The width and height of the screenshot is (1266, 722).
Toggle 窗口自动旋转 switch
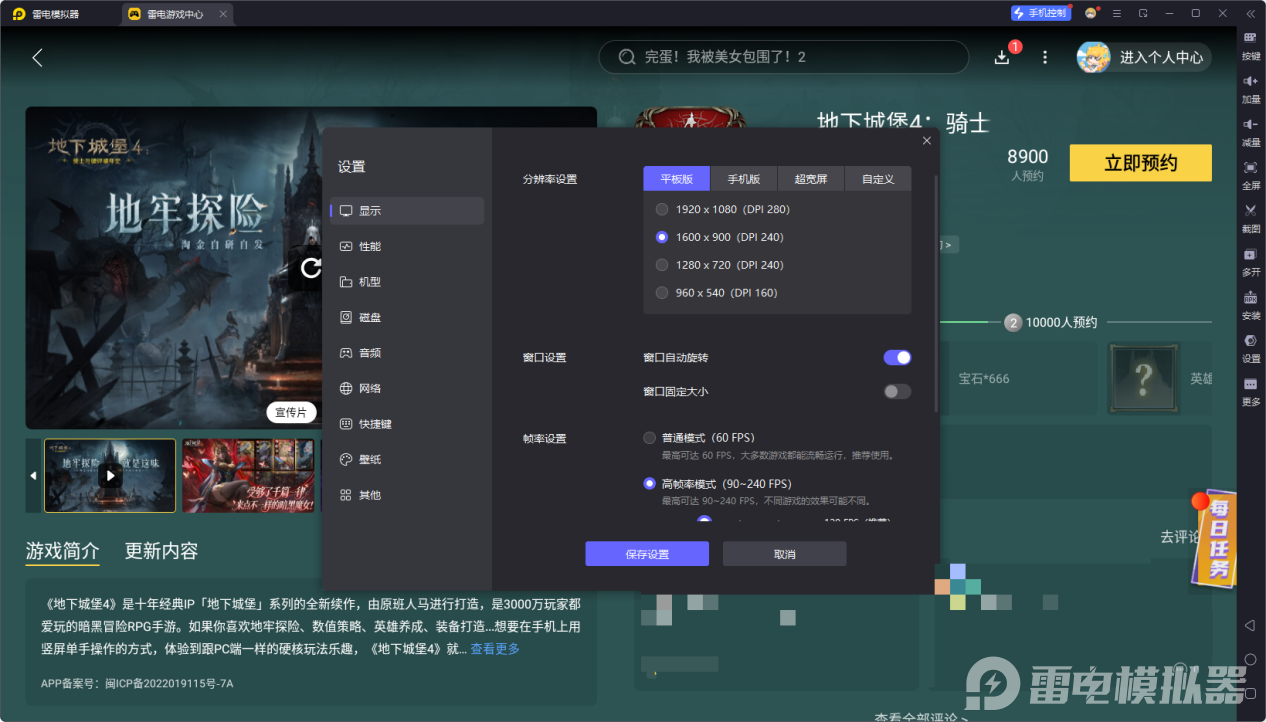click(897, 357)
